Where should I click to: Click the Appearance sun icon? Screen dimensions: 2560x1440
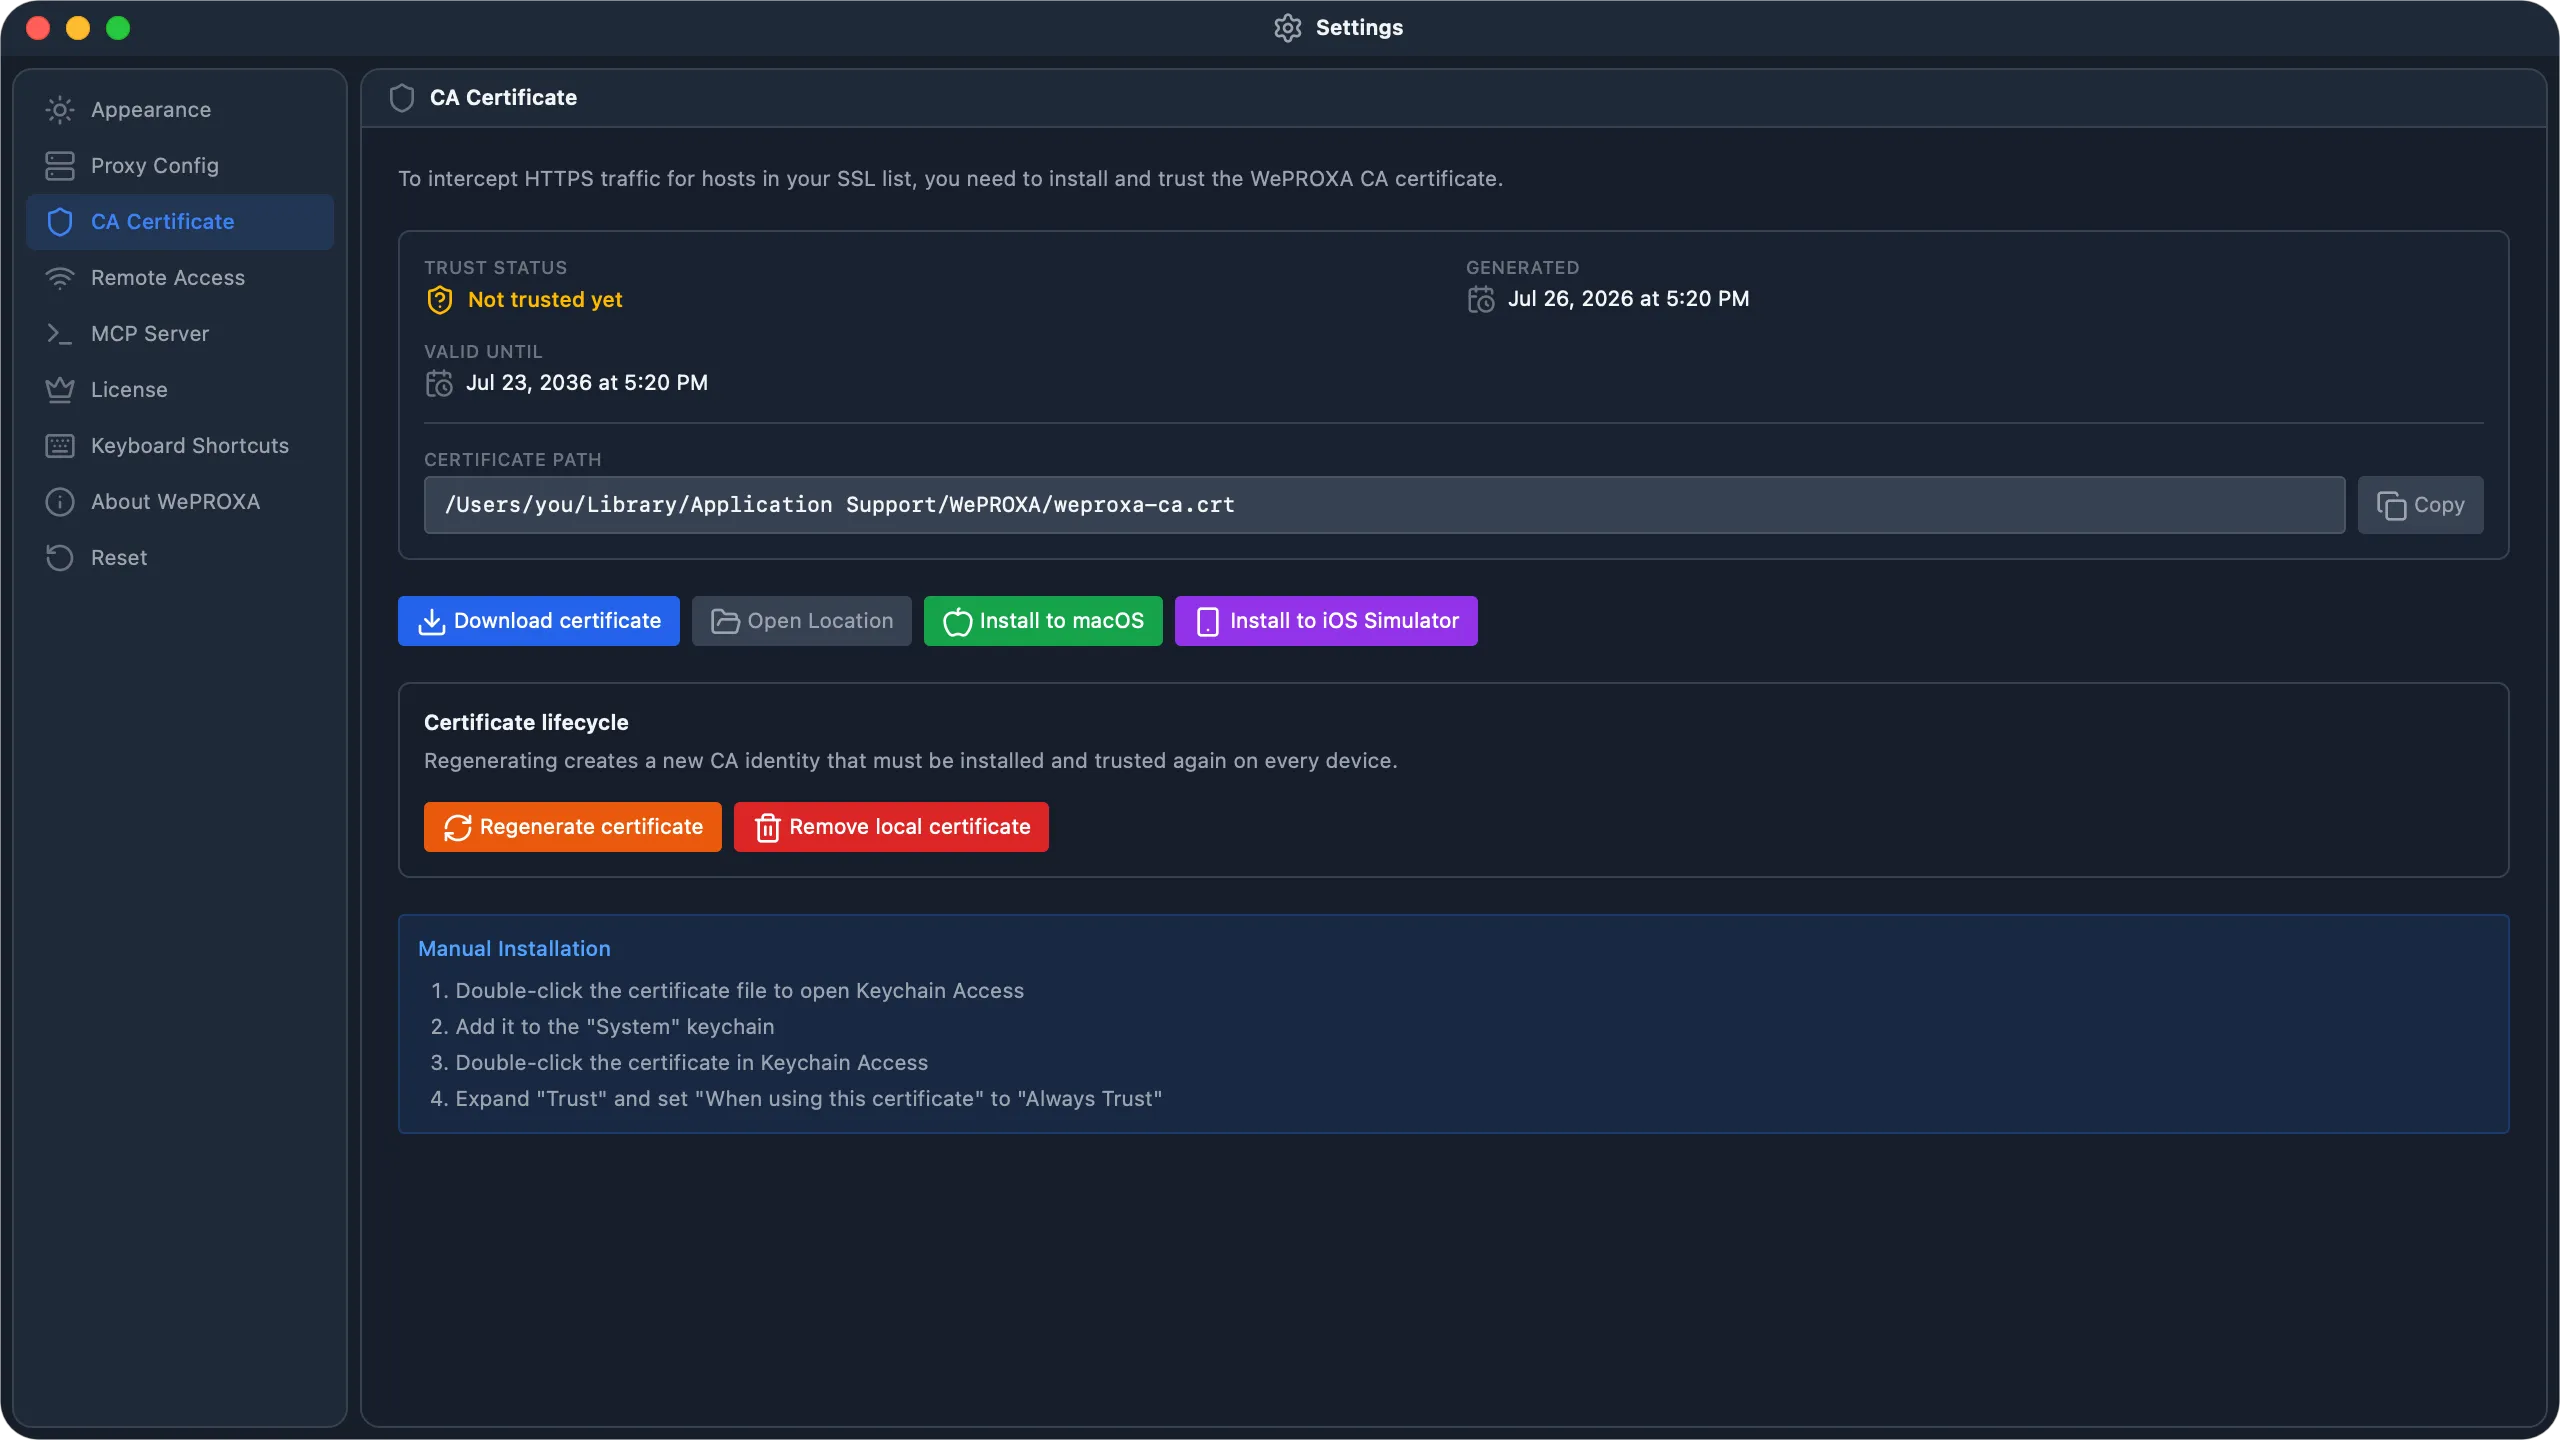coord(60,110)
